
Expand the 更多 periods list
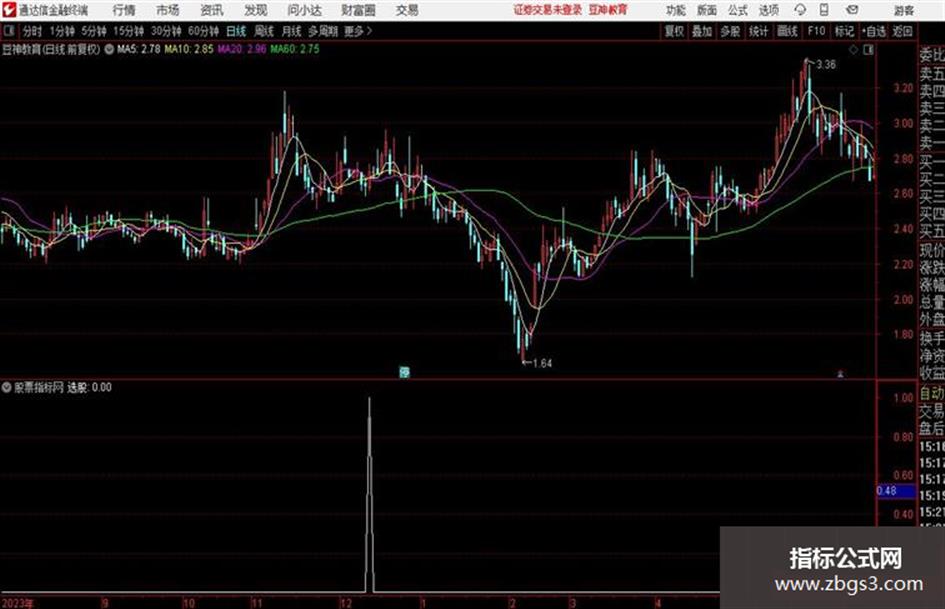(x=358, y=31)
